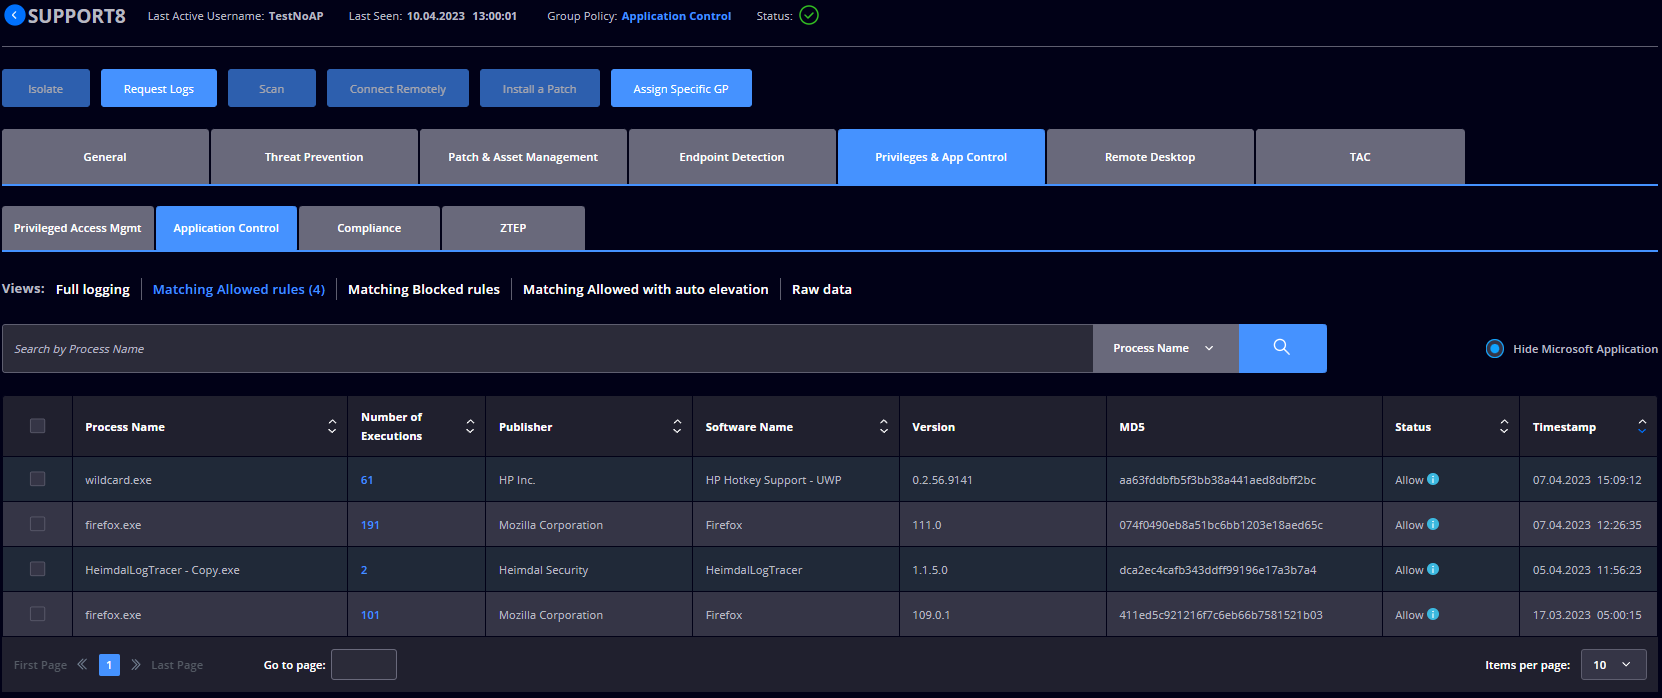The width and height of the screenshot is (1662, 698).
Task: Check the firefox.exe 111.0 row checkbox
Action: click(x=38, y=524)
